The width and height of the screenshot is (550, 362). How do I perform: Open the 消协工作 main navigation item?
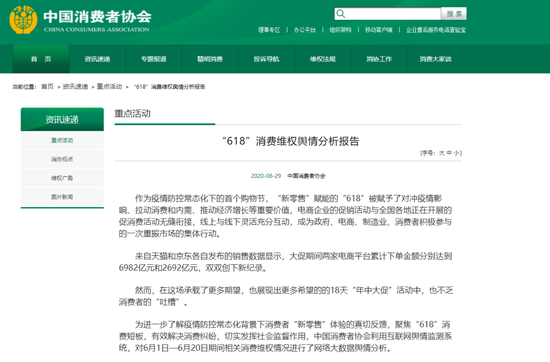click(379, 59)
